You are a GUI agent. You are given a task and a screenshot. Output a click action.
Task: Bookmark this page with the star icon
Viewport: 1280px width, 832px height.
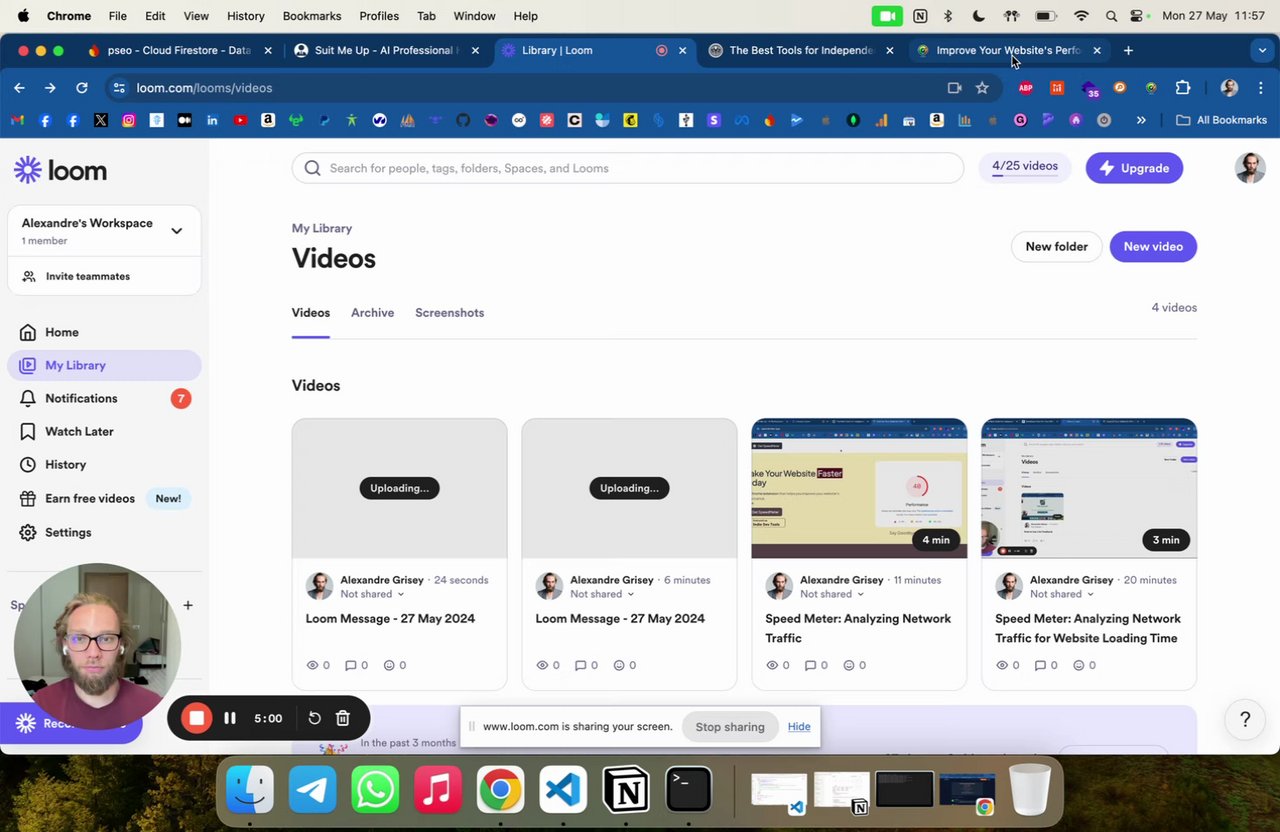coord(982,88)
